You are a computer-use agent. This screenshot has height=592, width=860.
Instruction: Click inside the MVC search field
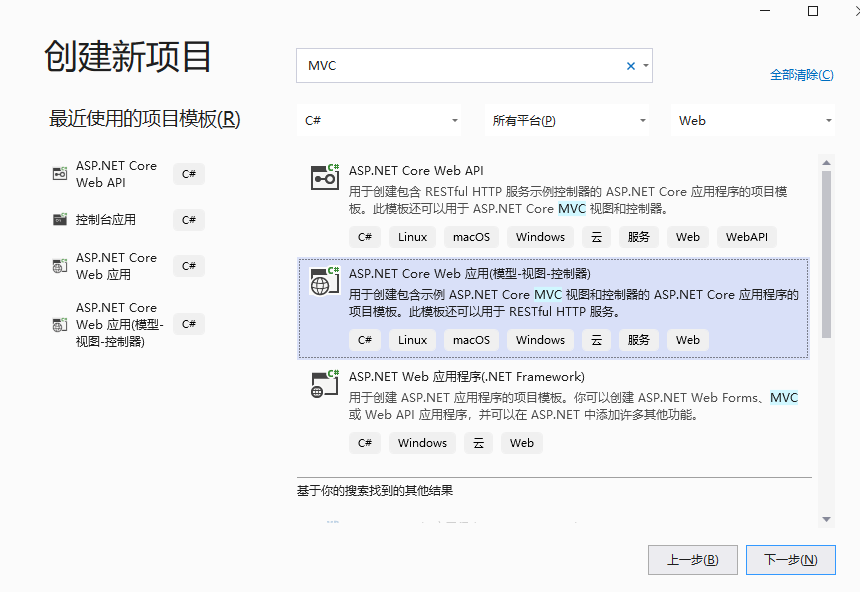pos(460,66)
